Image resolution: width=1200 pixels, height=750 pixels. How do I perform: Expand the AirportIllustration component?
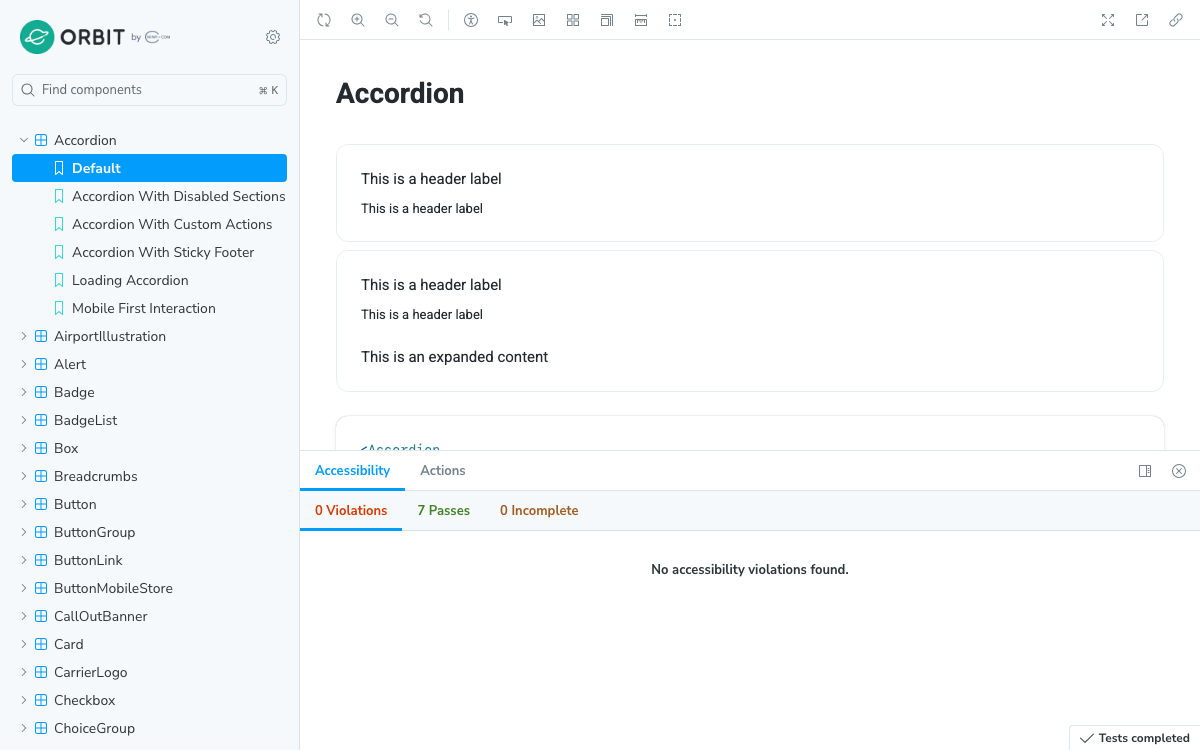(149, 336)
